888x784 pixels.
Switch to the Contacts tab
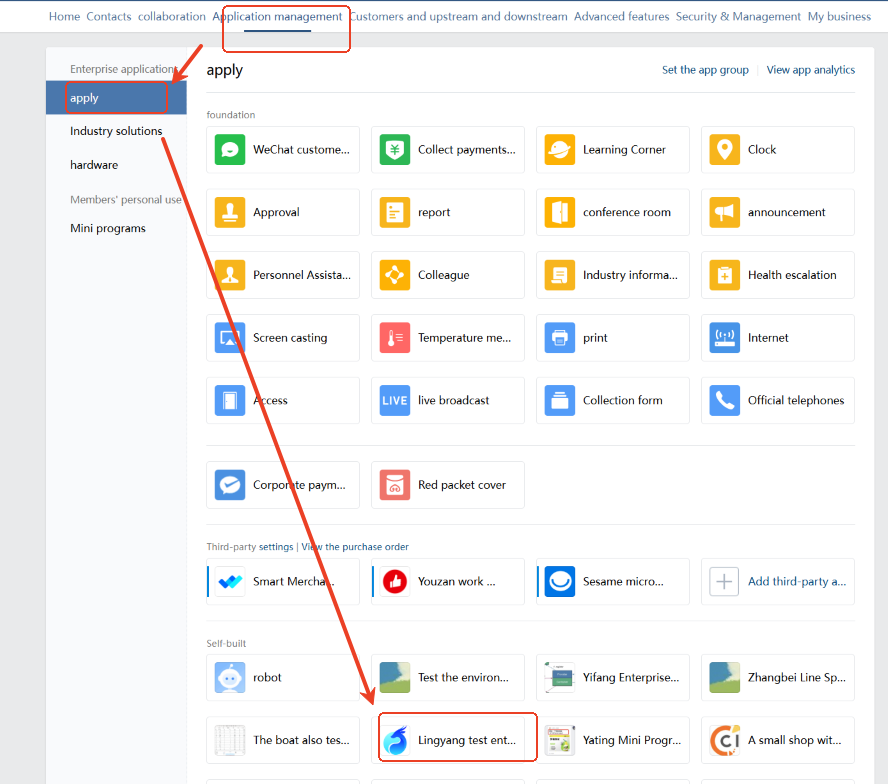pyautogui.click(x=109, y=16)
